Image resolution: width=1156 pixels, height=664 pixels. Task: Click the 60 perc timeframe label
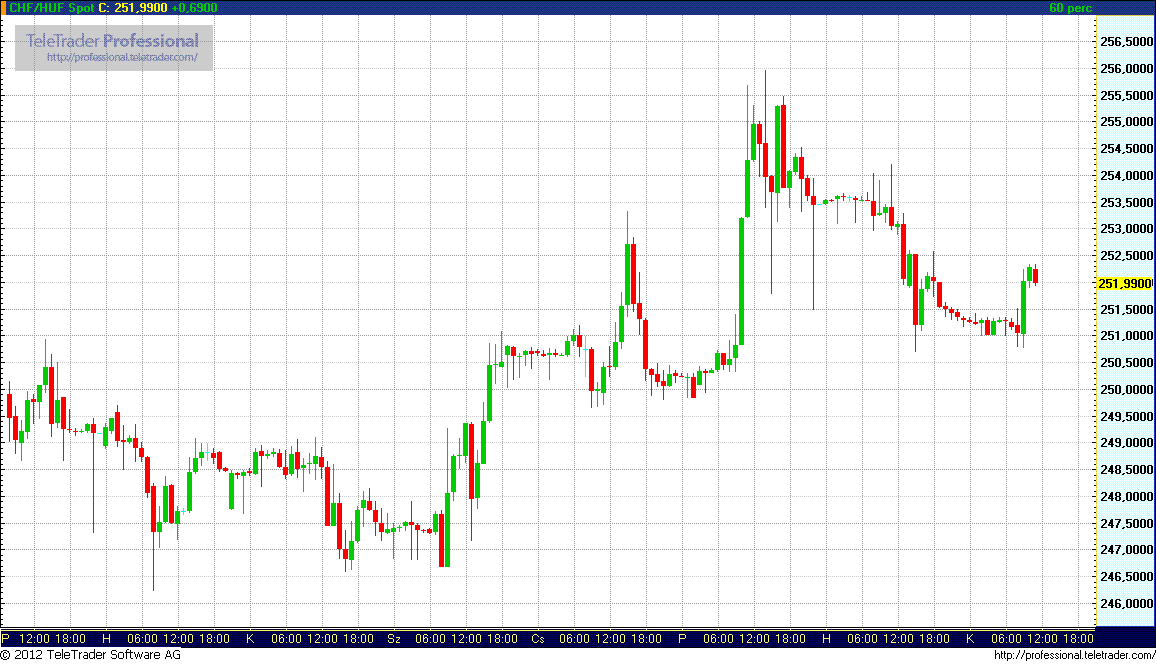[1070, 7]
